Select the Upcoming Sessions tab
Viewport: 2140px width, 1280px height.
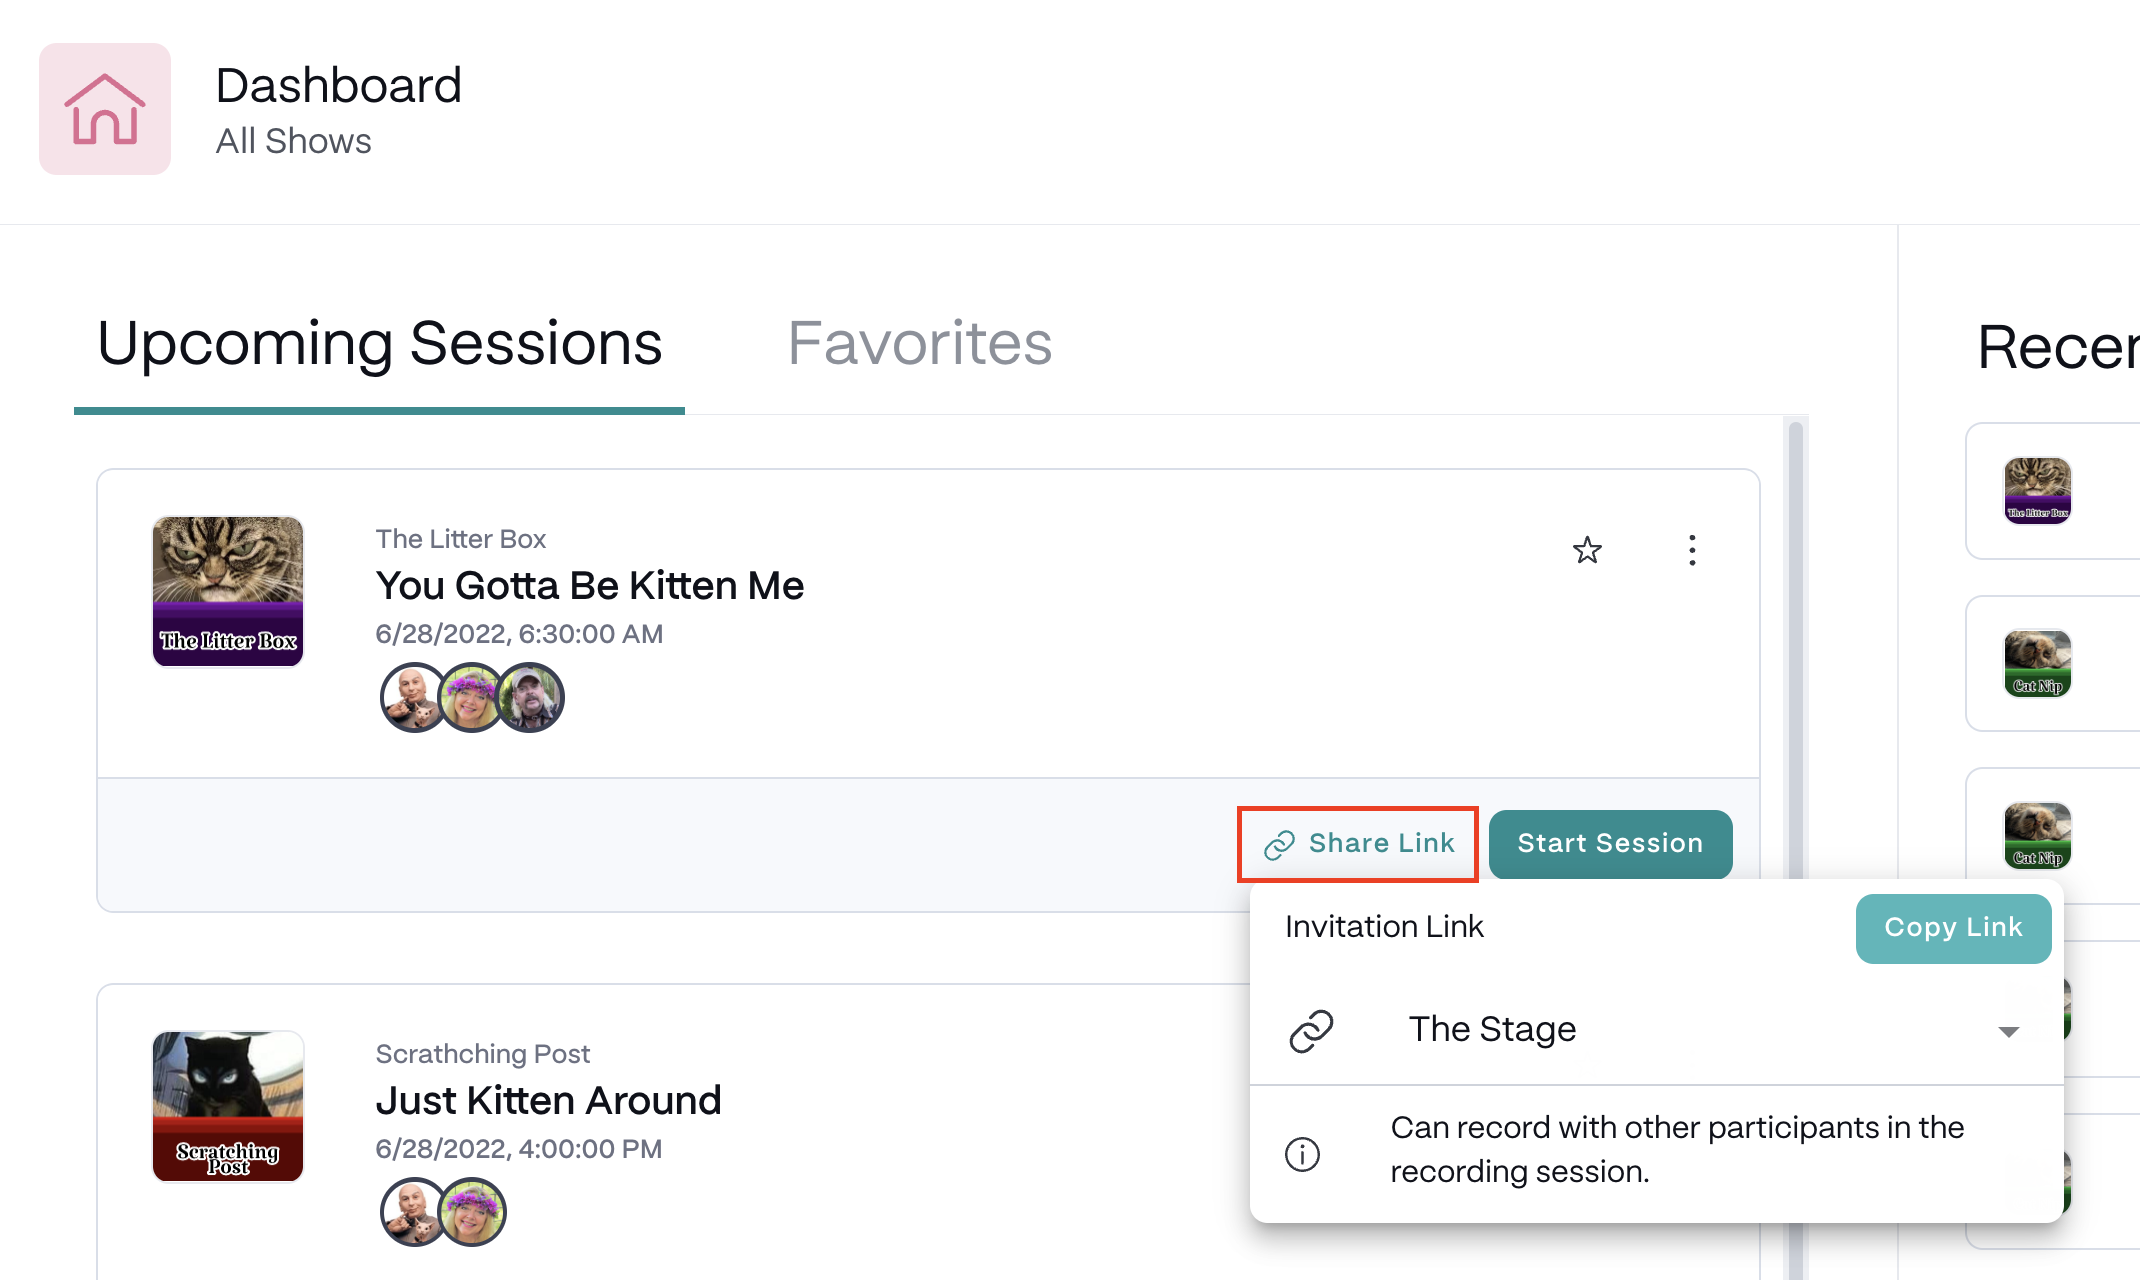pyautogui.click(x=379, y=343)
